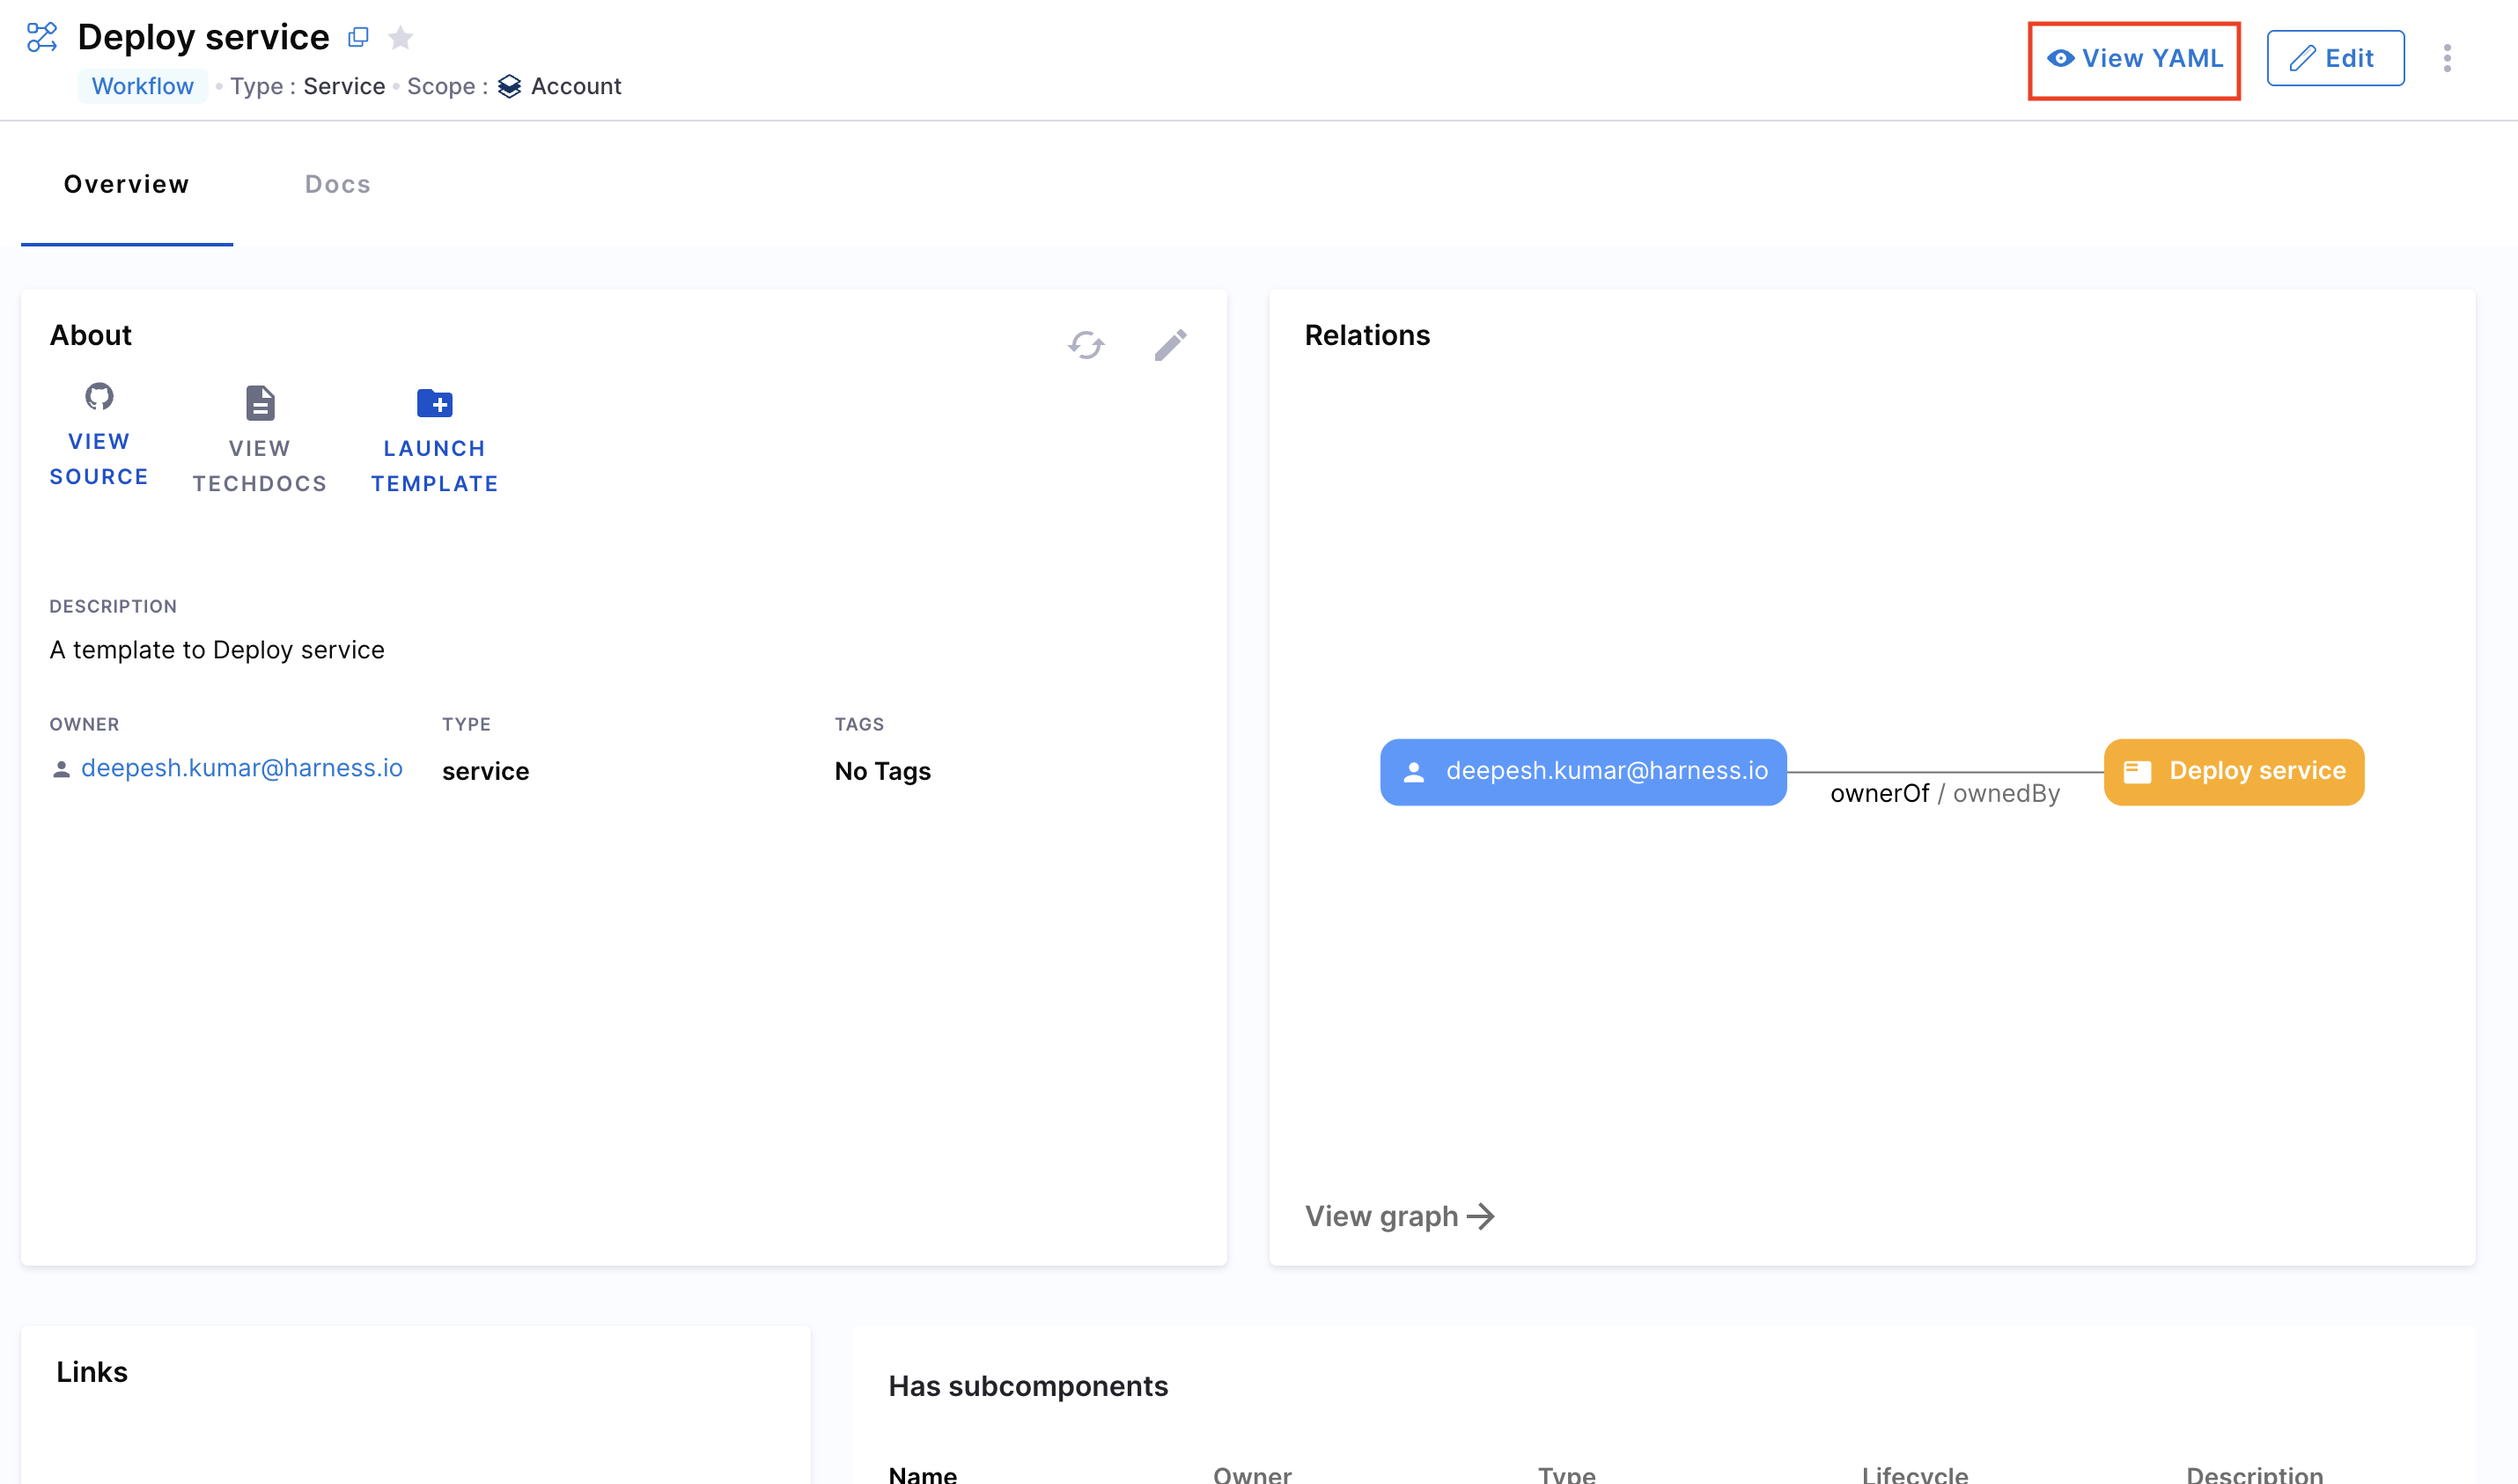Viewport: 2518px width, 1484px height.
Task: Click the Edit button with pencil icon
Action: tap(2334, 58)
